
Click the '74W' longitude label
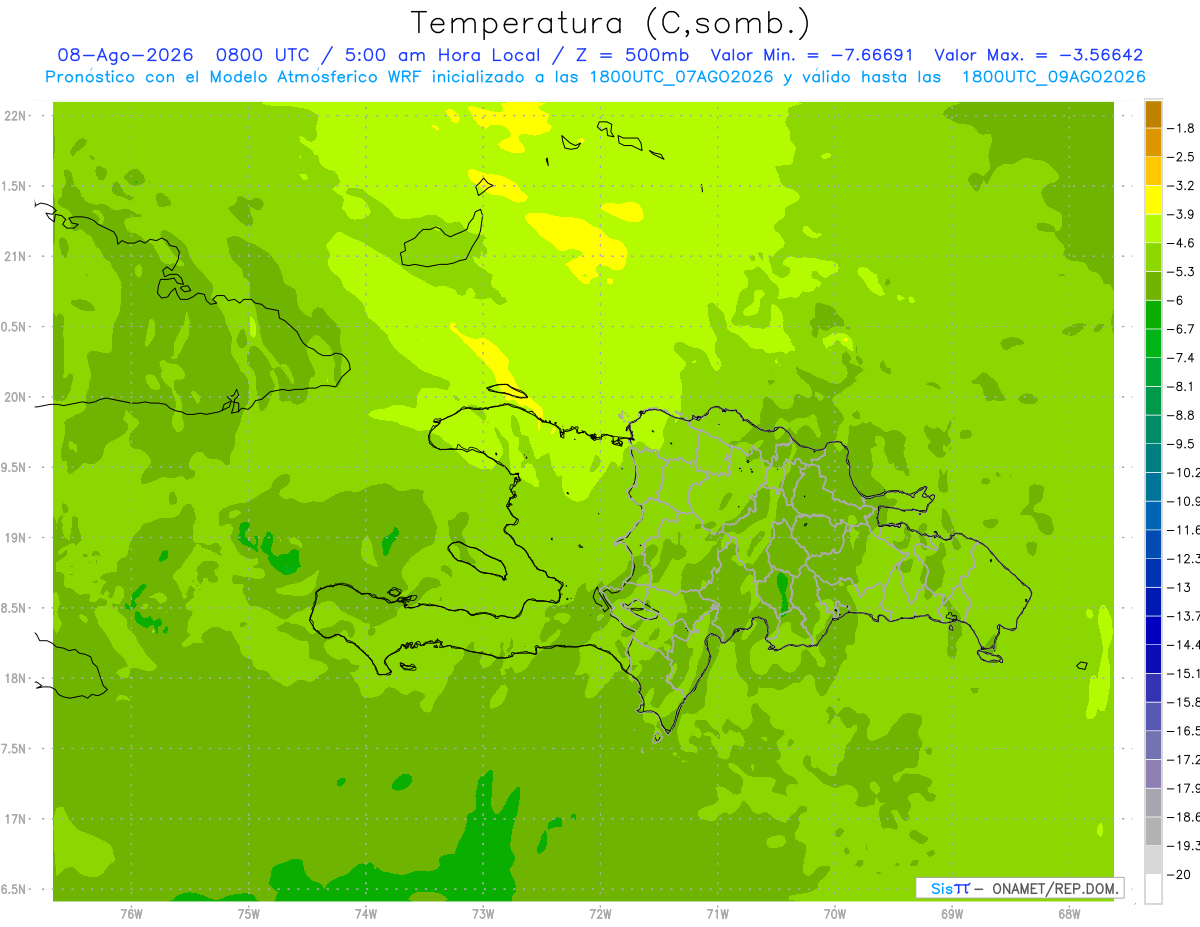pyautogui.click(x=366, y=913)
